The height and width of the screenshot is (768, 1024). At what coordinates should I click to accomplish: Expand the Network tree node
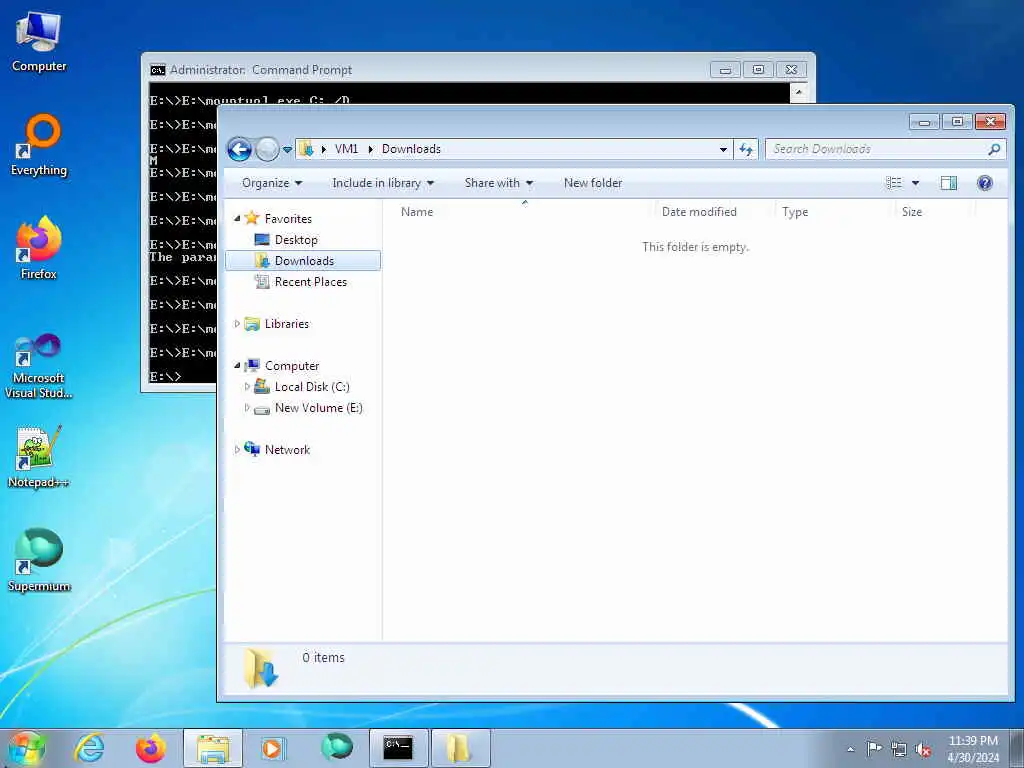(x=237, y=449)
